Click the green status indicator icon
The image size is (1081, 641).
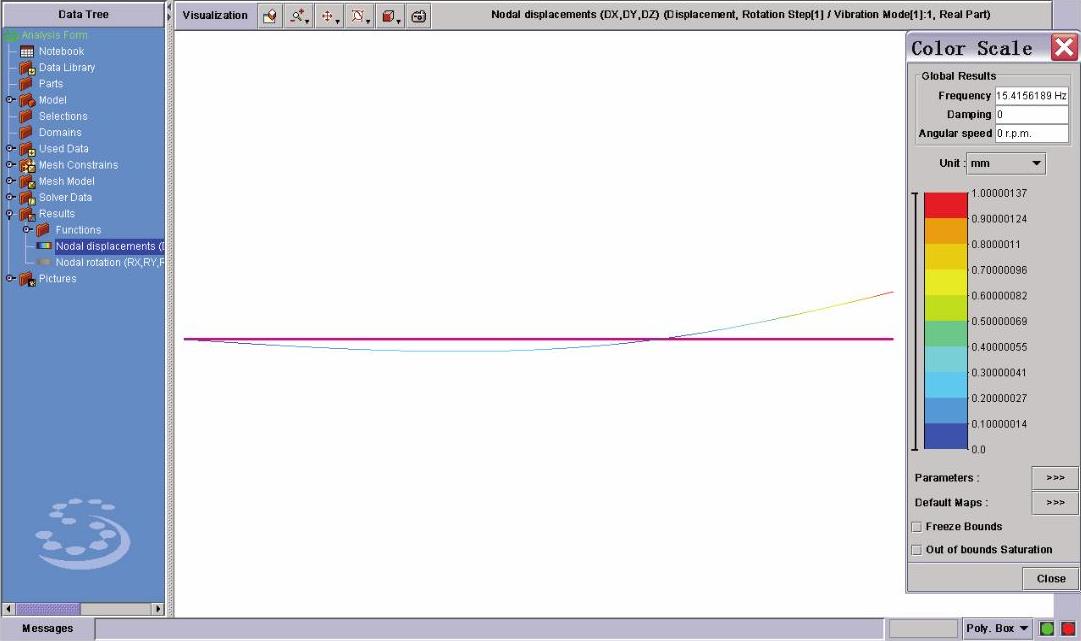click(1047, 629)
